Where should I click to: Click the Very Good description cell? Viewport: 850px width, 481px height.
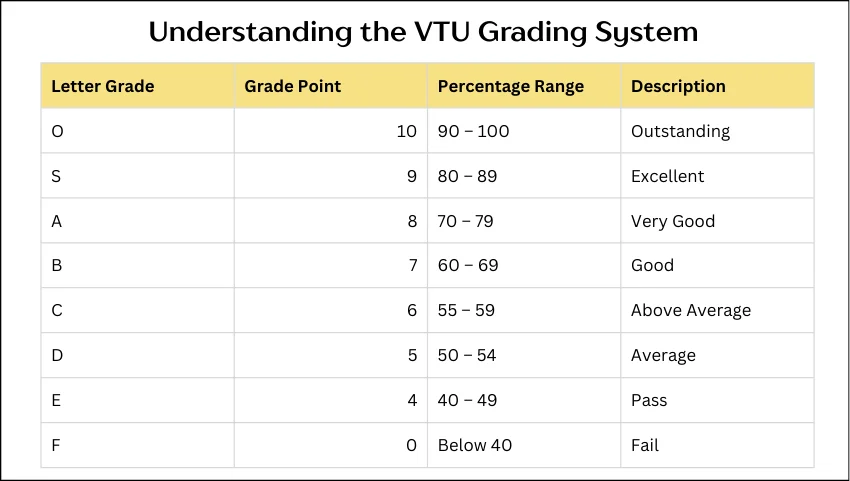click(673, 221)
